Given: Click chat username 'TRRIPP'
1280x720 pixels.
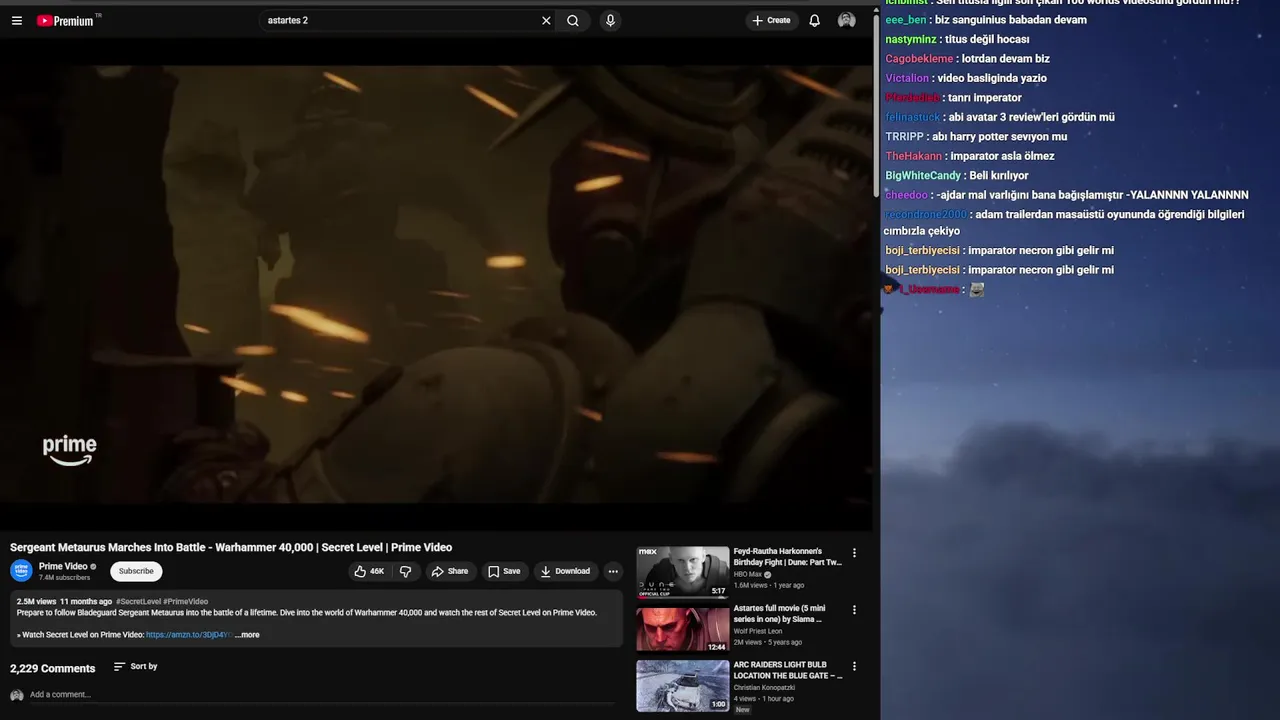Looking at the screenshot, I should click(x=904, y=137).
